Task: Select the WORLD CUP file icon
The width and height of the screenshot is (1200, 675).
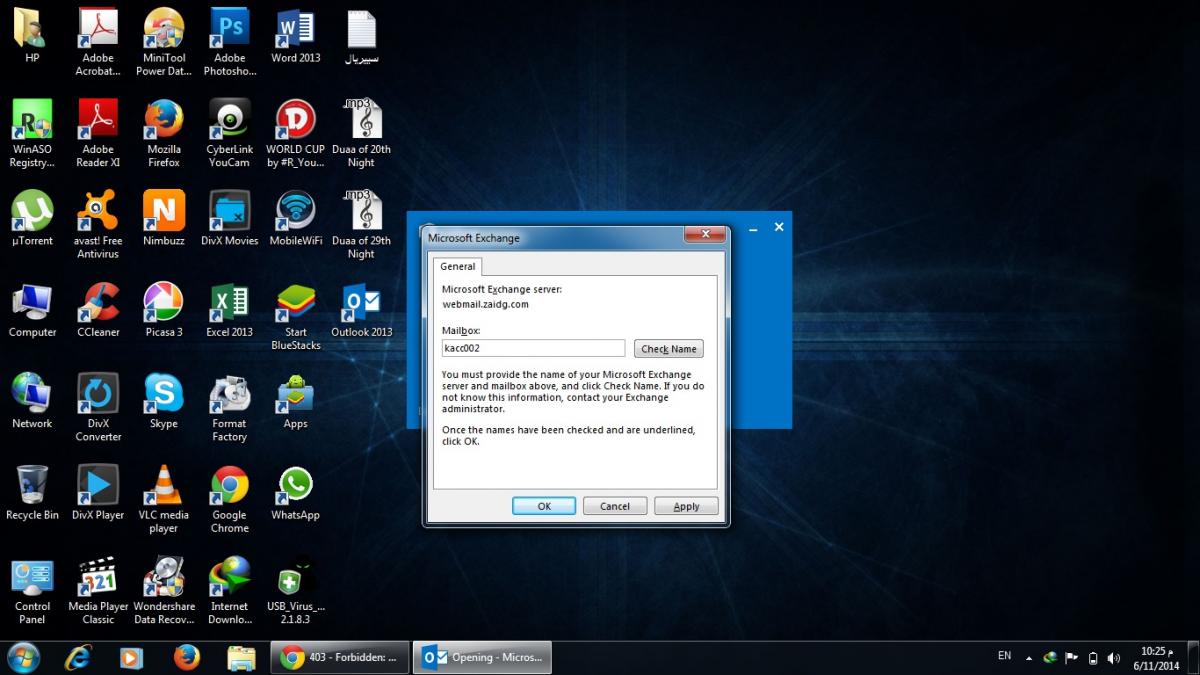Action: pos(296,134)
